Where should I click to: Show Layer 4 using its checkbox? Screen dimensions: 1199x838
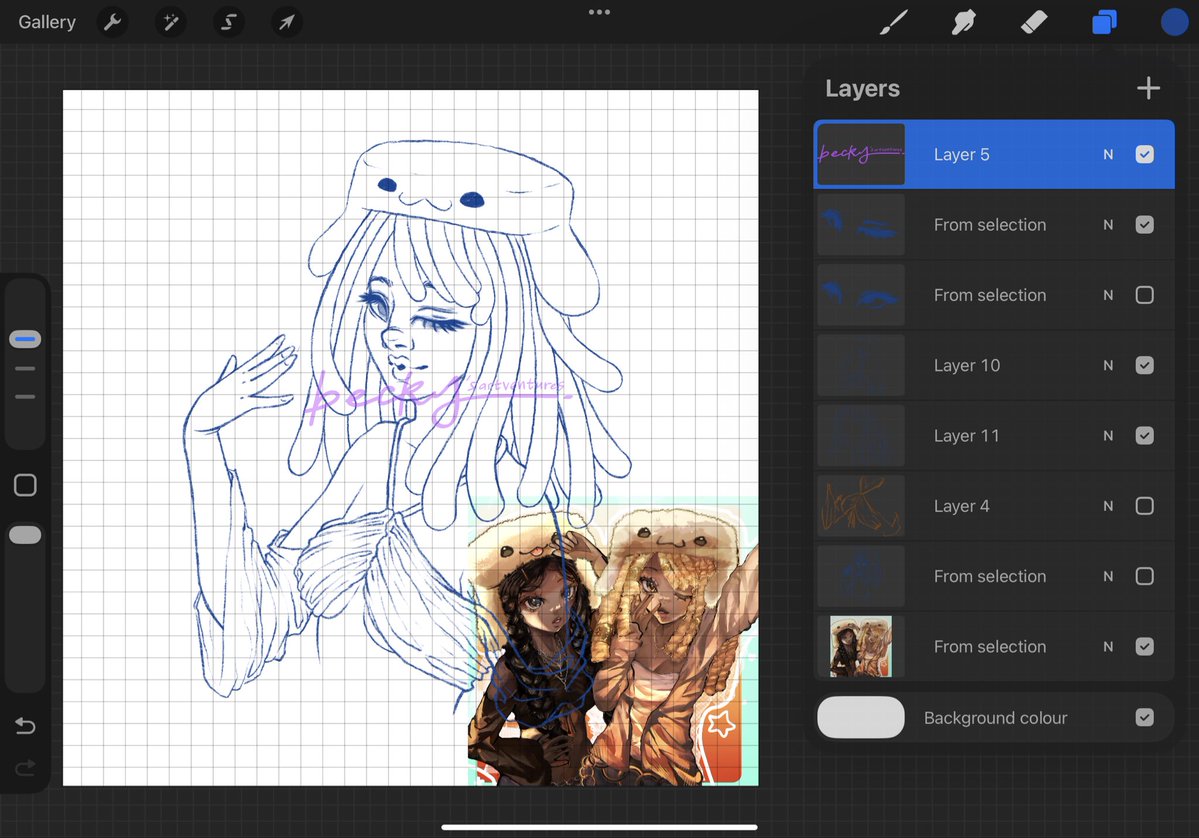point(1145,506)
